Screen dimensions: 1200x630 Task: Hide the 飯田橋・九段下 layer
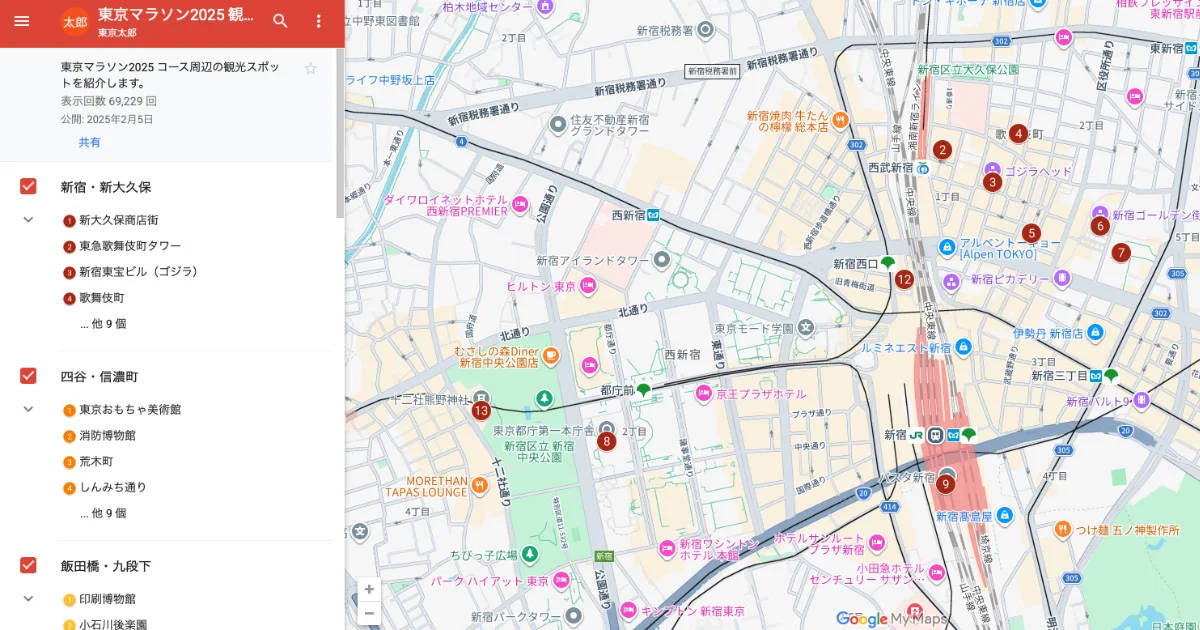coord(29,565)
